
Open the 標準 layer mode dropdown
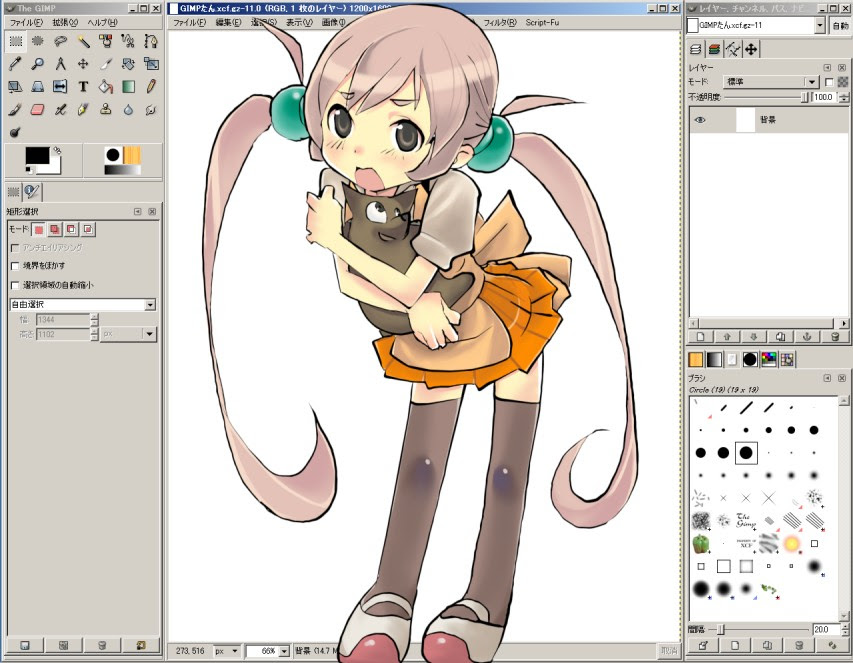click(x=771, y=82)
